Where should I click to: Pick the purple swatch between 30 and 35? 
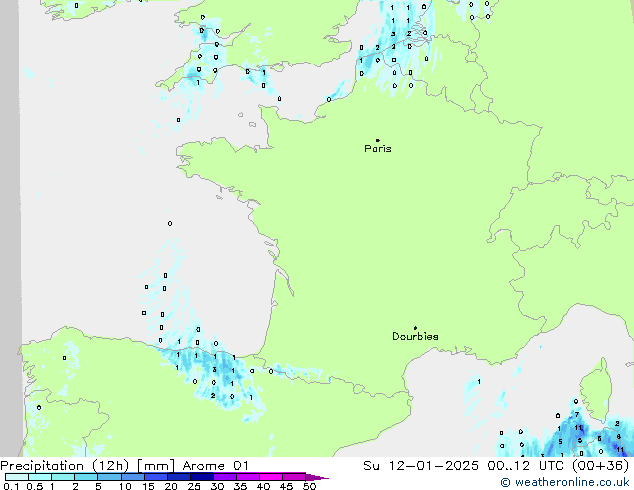(225, 477)
